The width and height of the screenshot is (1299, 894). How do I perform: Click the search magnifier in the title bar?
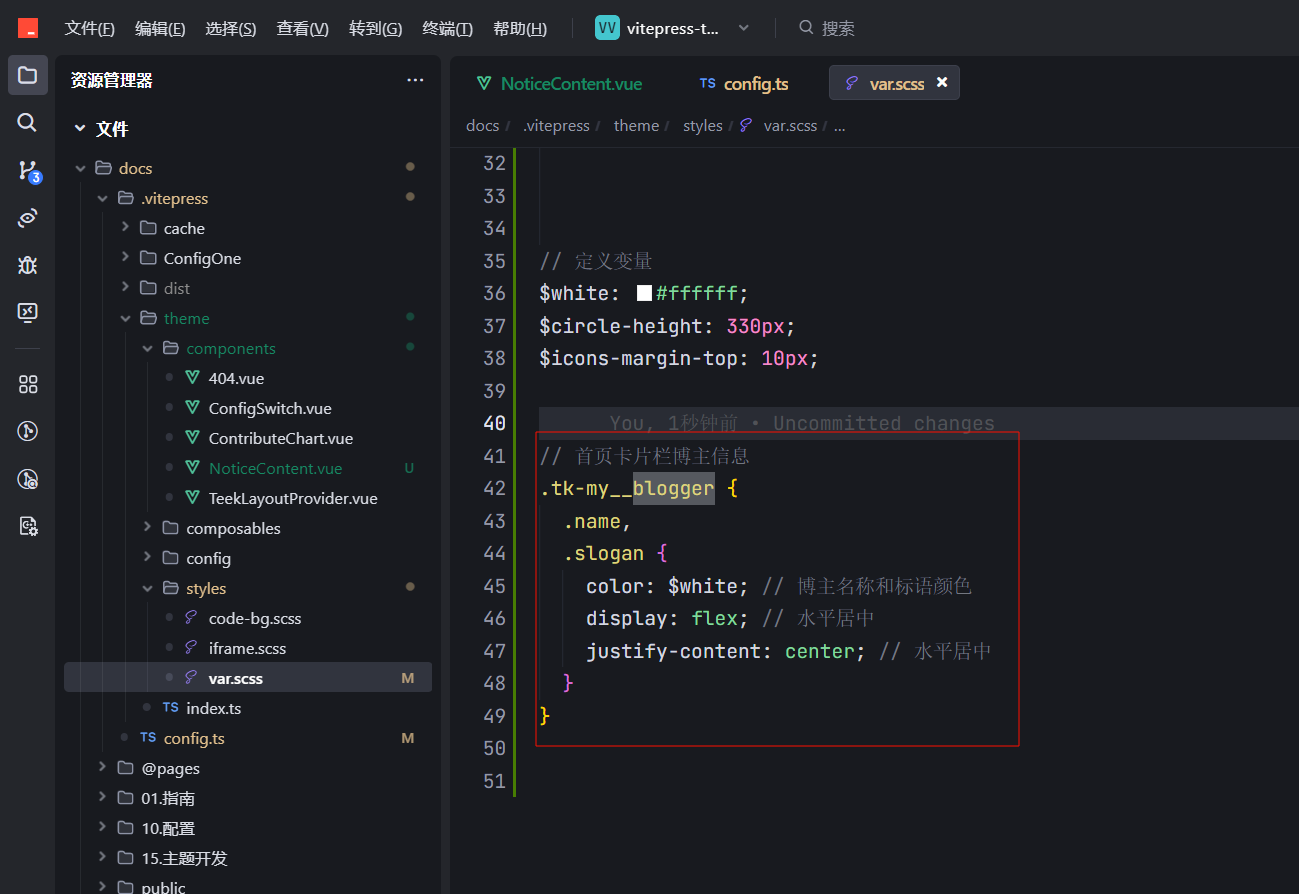coord(806,28)
